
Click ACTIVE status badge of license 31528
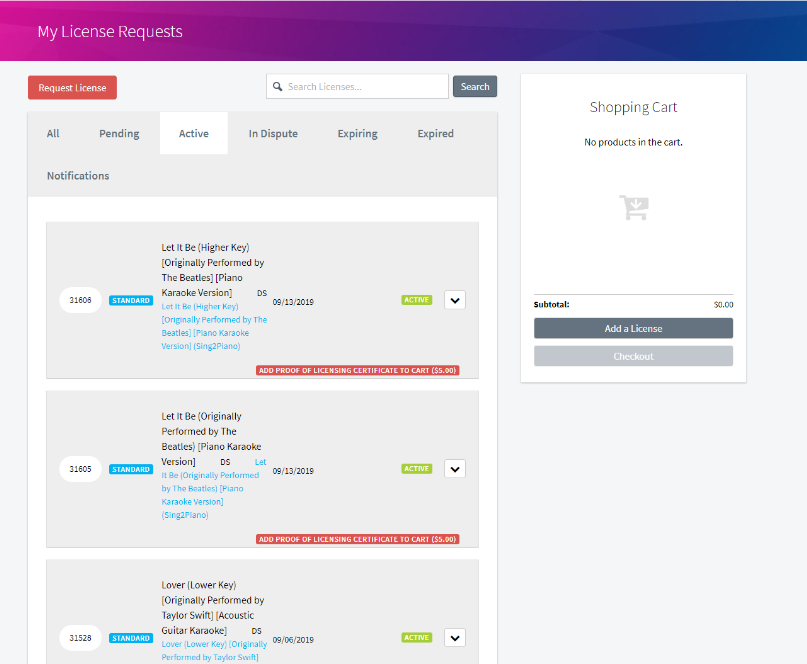coord(416,637)
